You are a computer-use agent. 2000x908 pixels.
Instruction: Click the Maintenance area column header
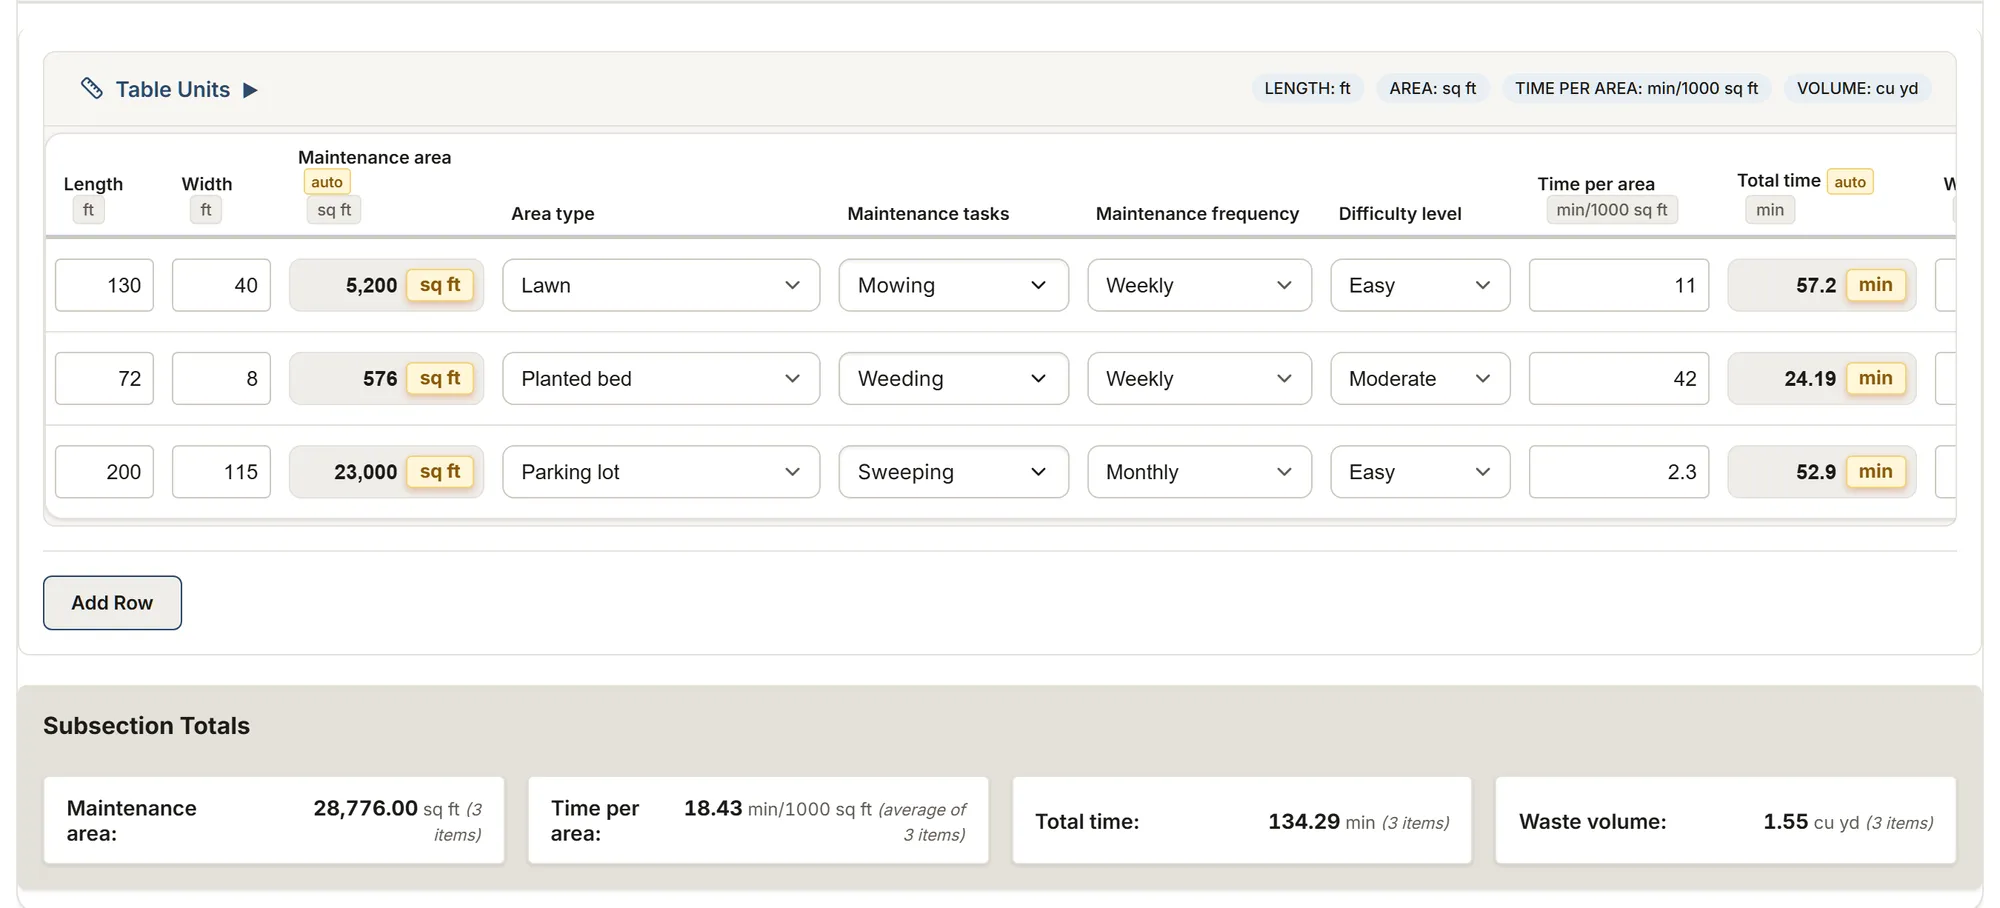(374, 157)
